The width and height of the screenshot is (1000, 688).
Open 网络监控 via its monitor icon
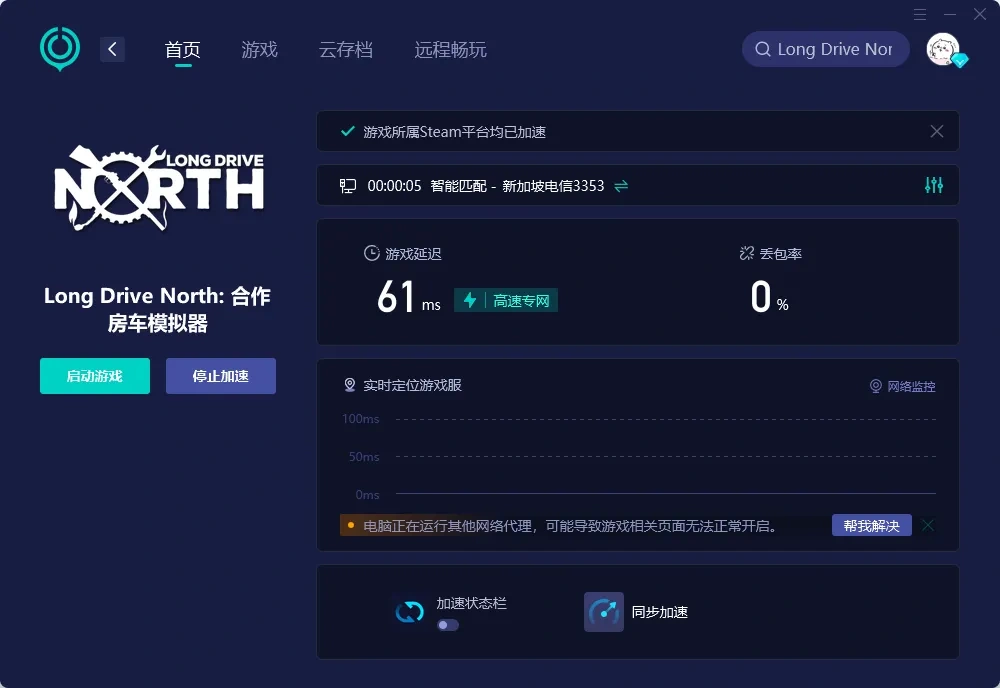[x=877, y=385]
